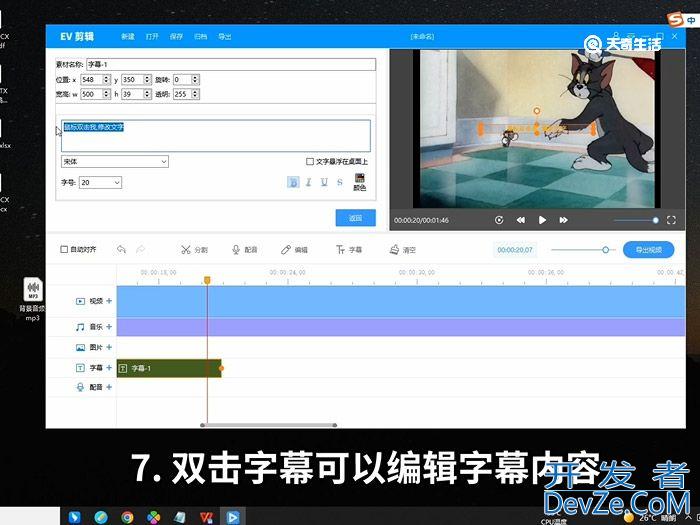700x525 pixels.
Task: Click the 导出 export menu item
Action: coord(225,37)
